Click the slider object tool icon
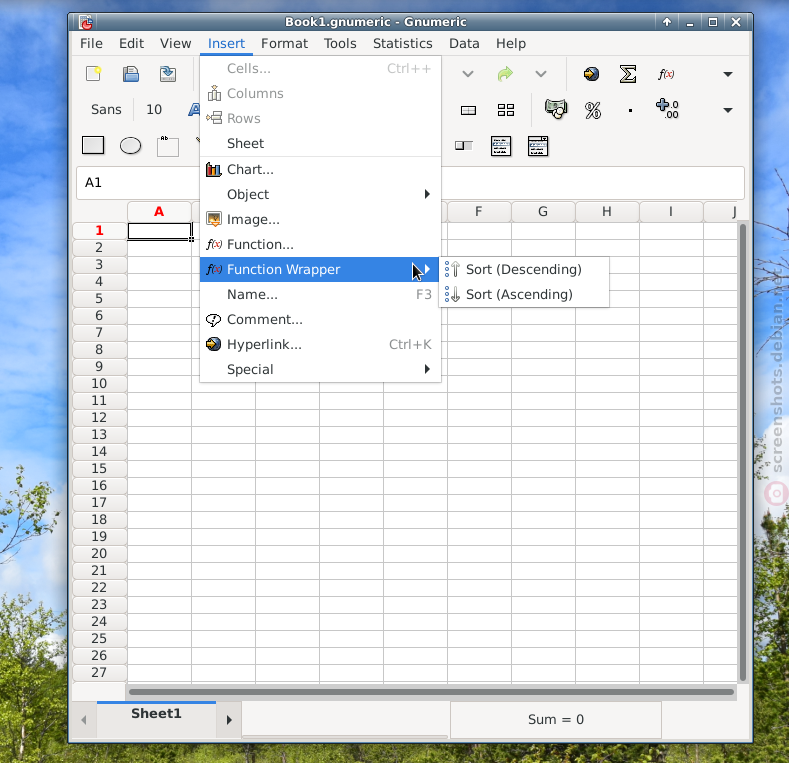The width and height of the screenshot is (789, 763). [x=464, y=145]
